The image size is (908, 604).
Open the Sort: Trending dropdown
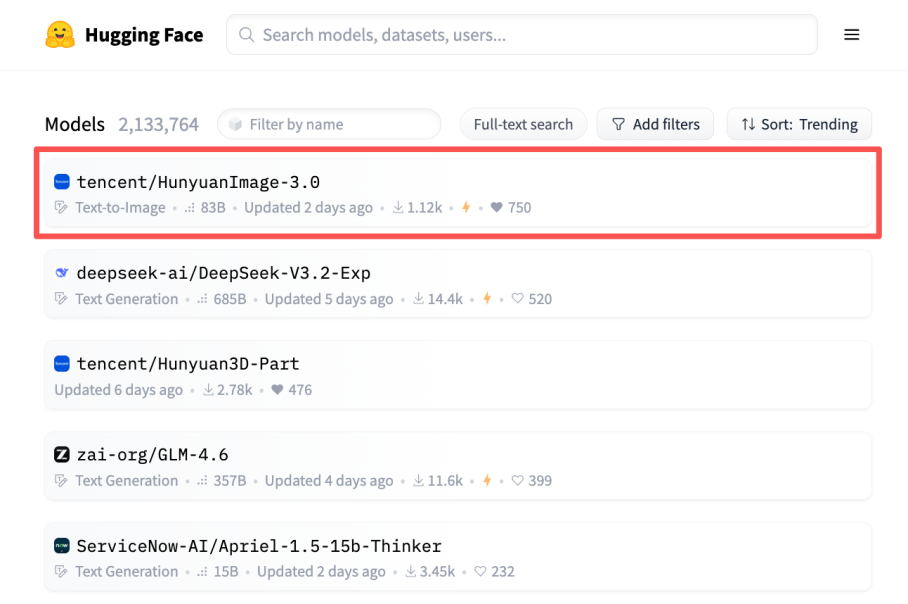(x=799, y=124)
